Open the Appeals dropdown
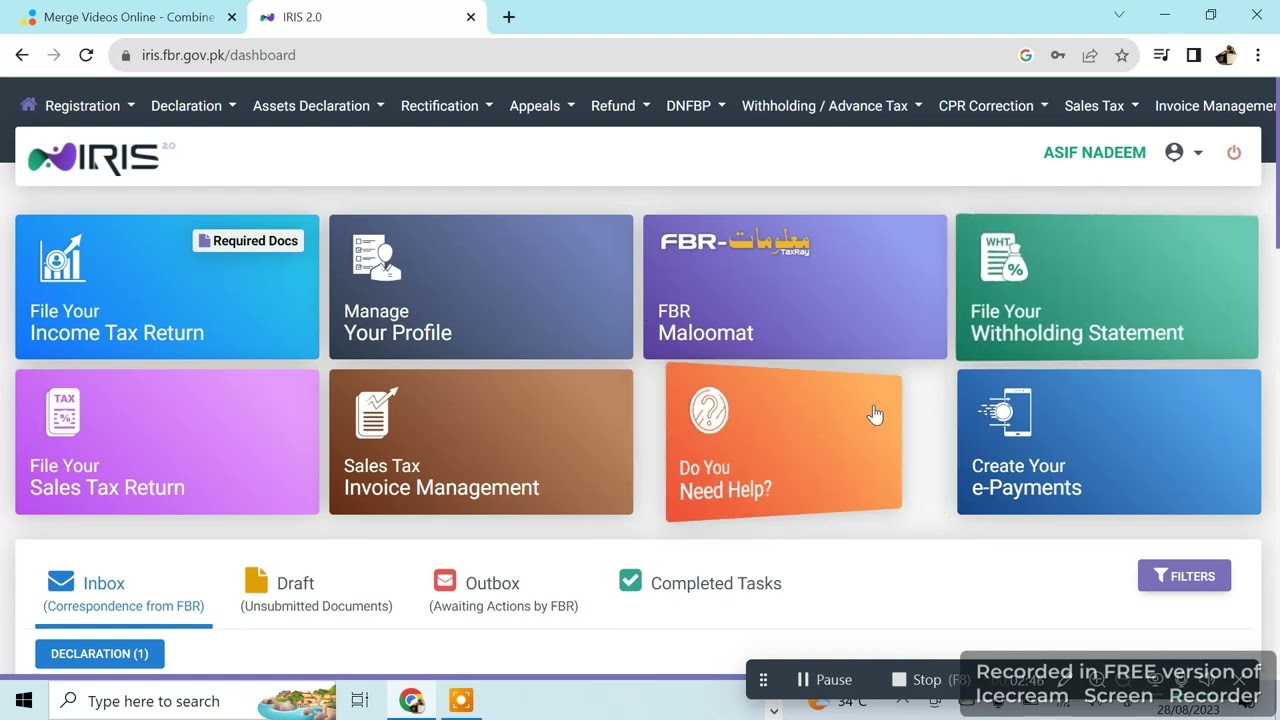This screenshot has height=720, width=1280. [x=542, y=105]
